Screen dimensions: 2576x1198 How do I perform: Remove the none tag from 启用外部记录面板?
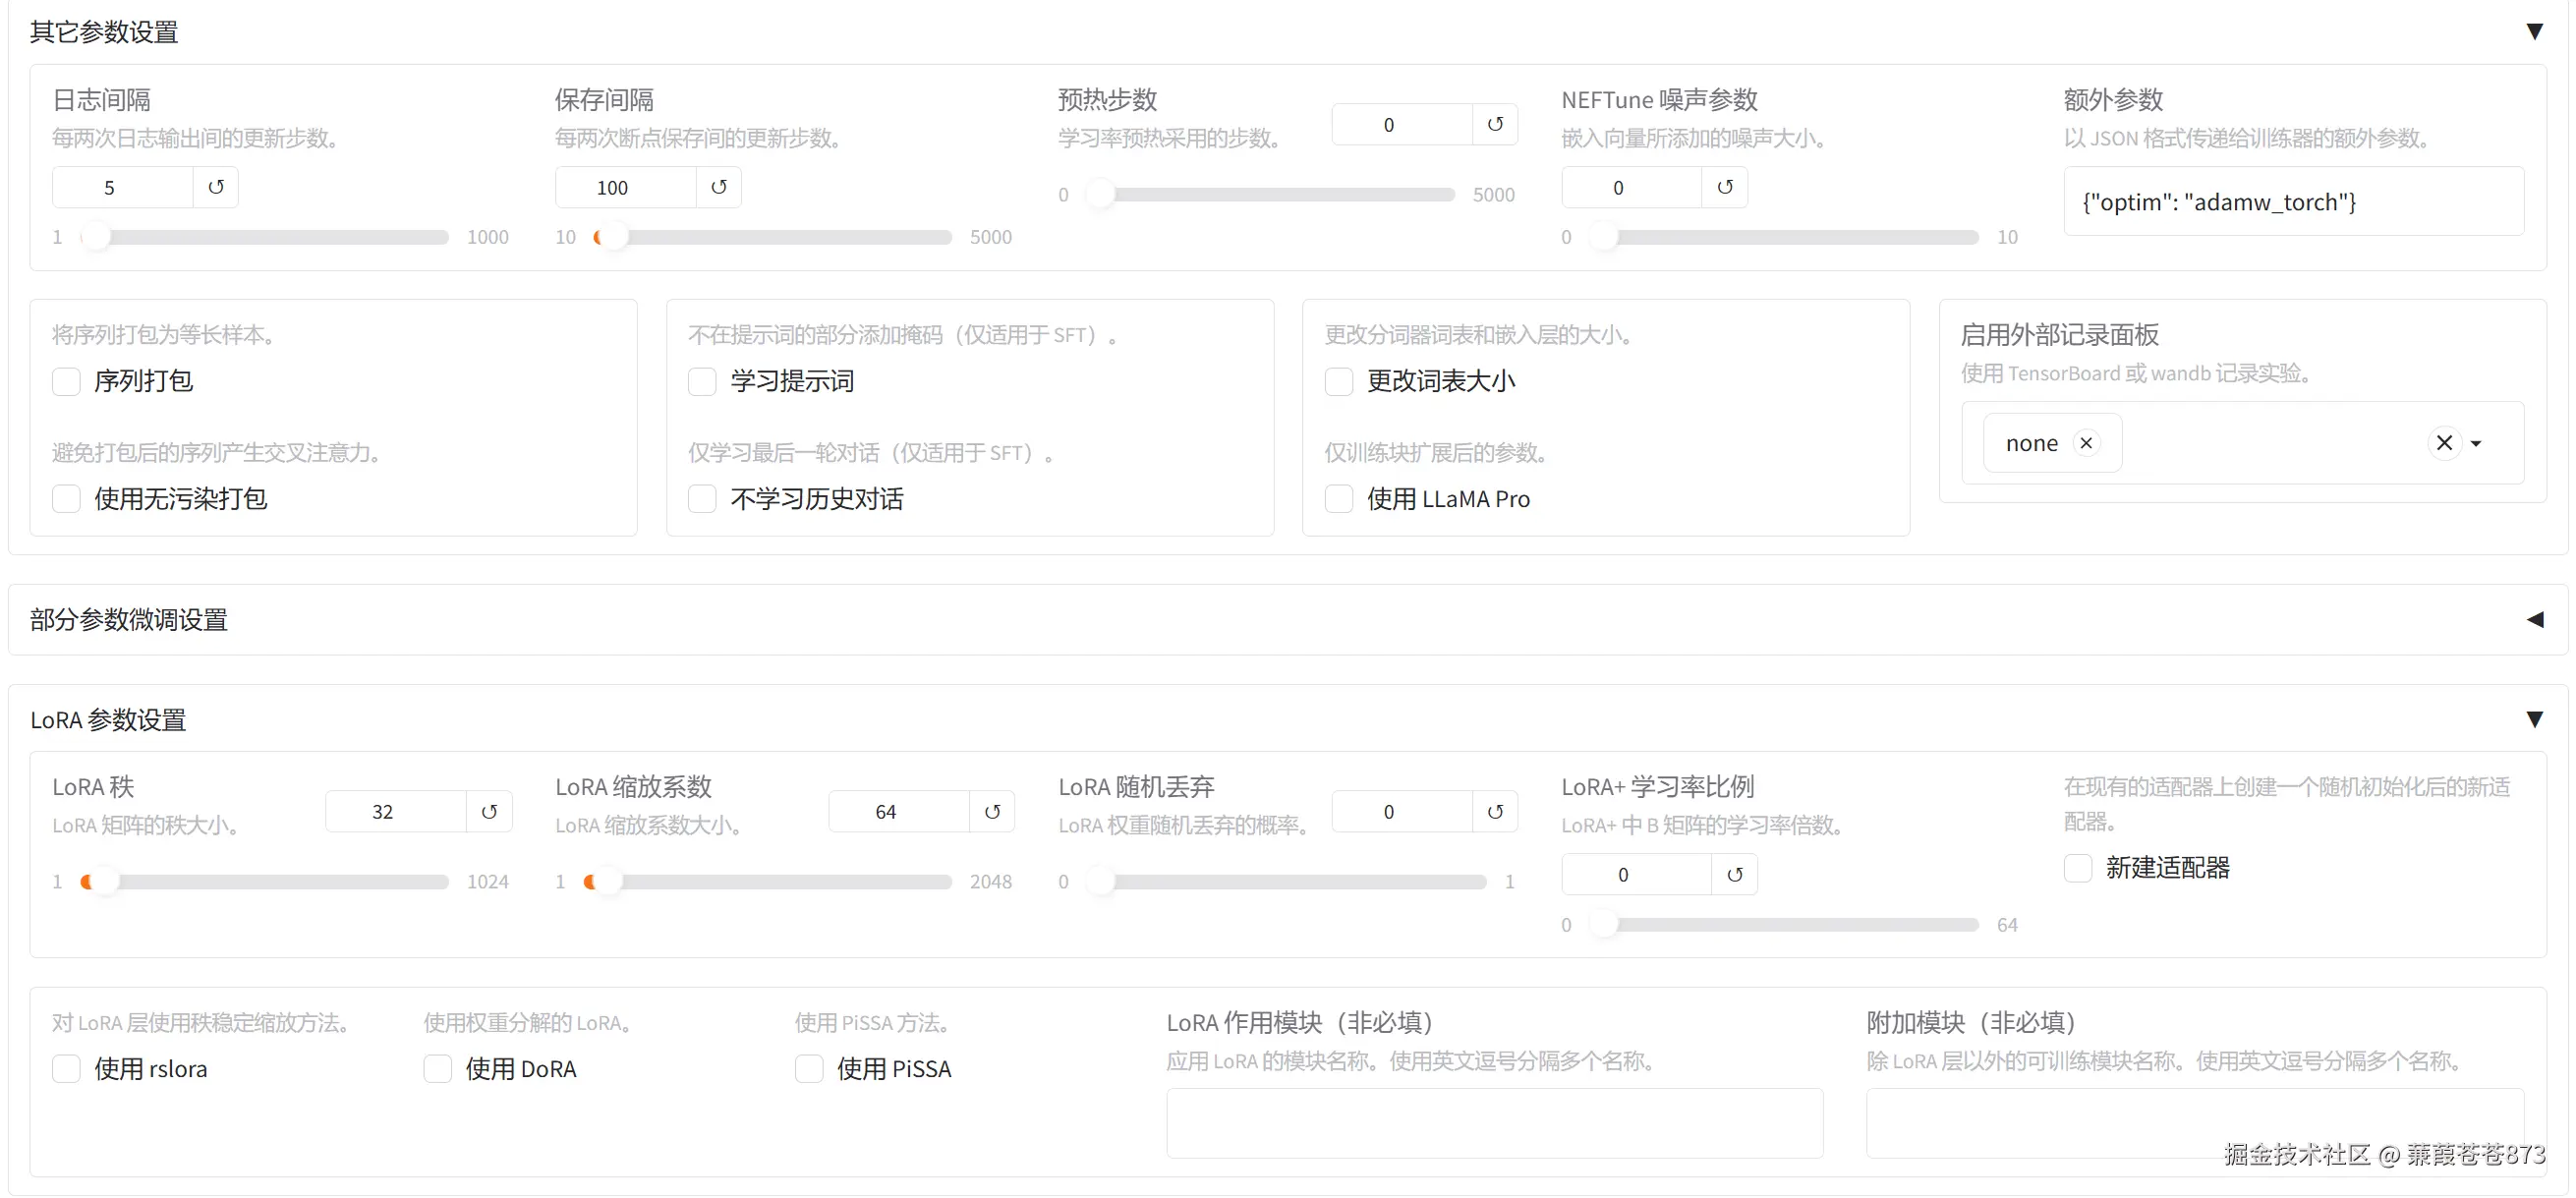pos(2087,442)
